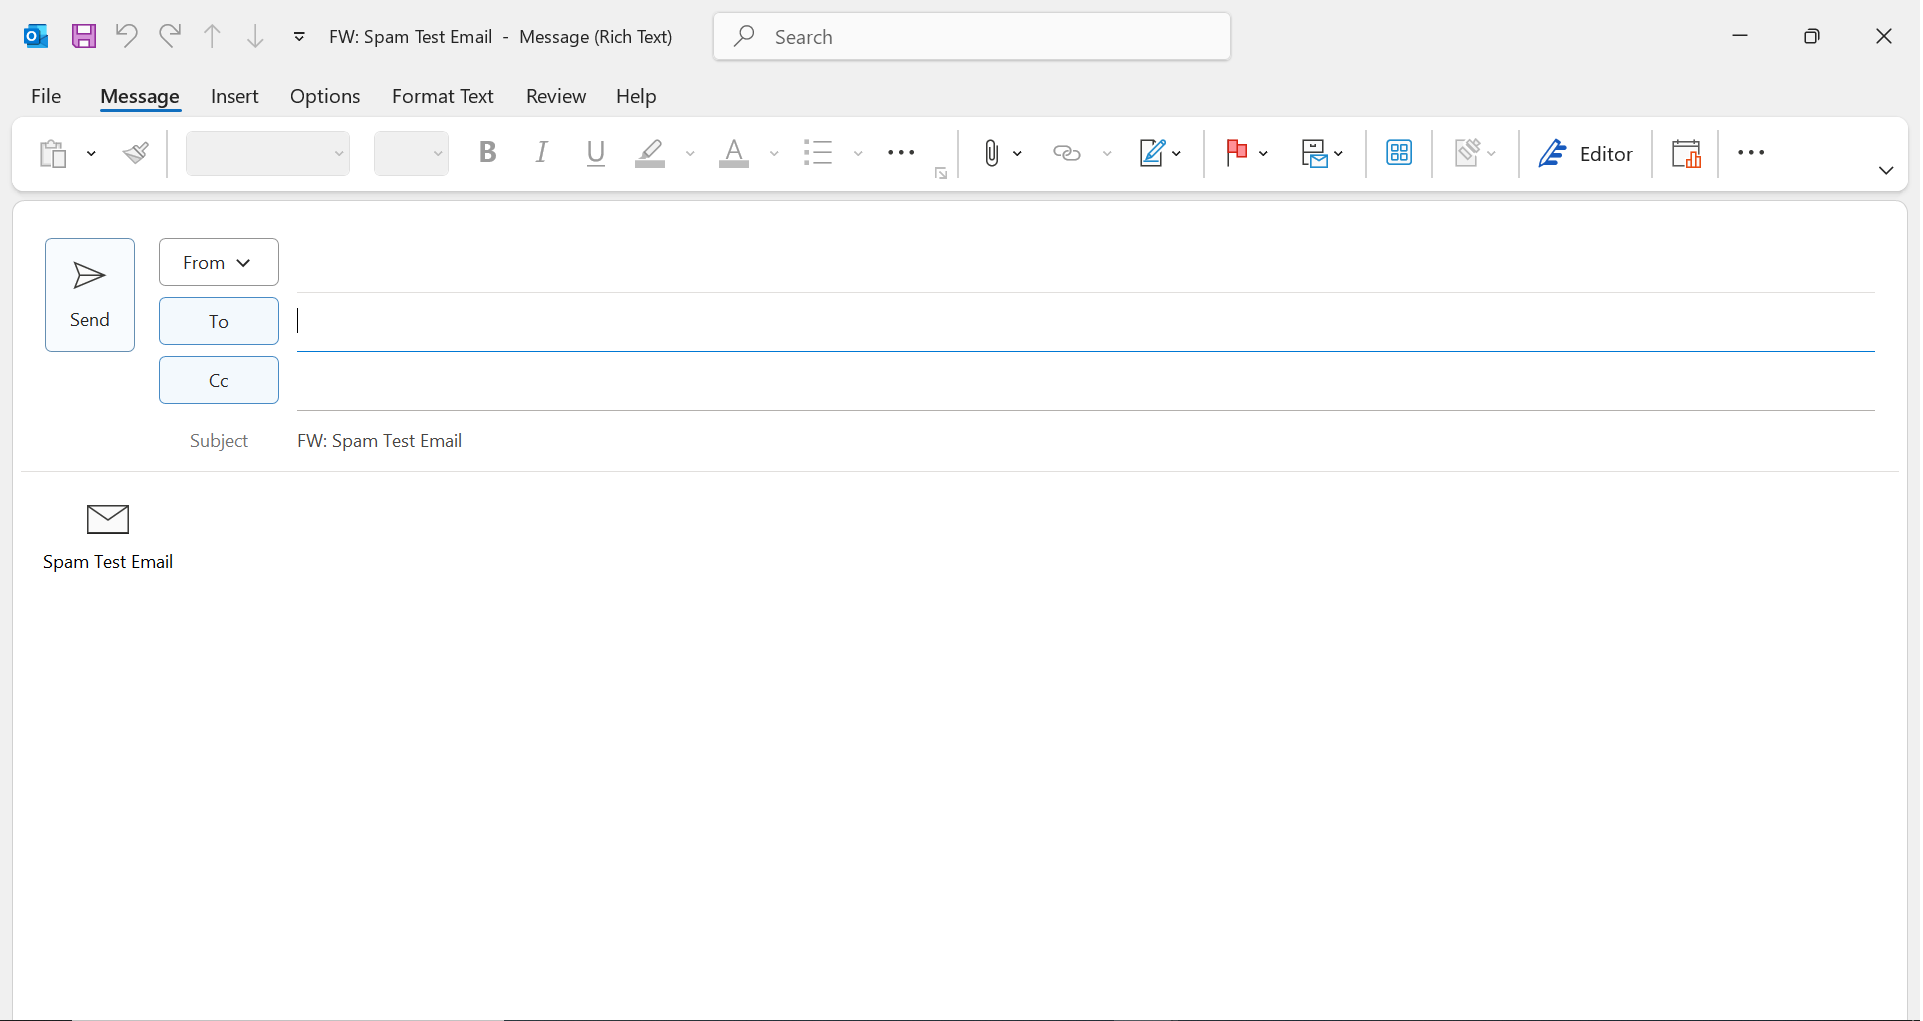
Task: Click the To button to pick recipients
Action: 219,321
